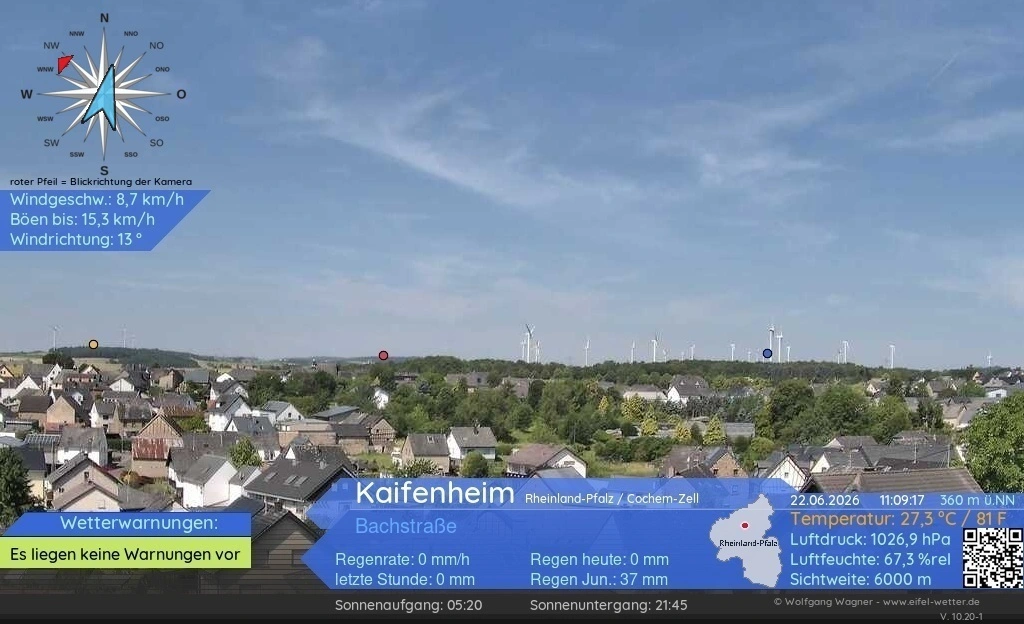Click the O label on compass rose

(182, 94)
